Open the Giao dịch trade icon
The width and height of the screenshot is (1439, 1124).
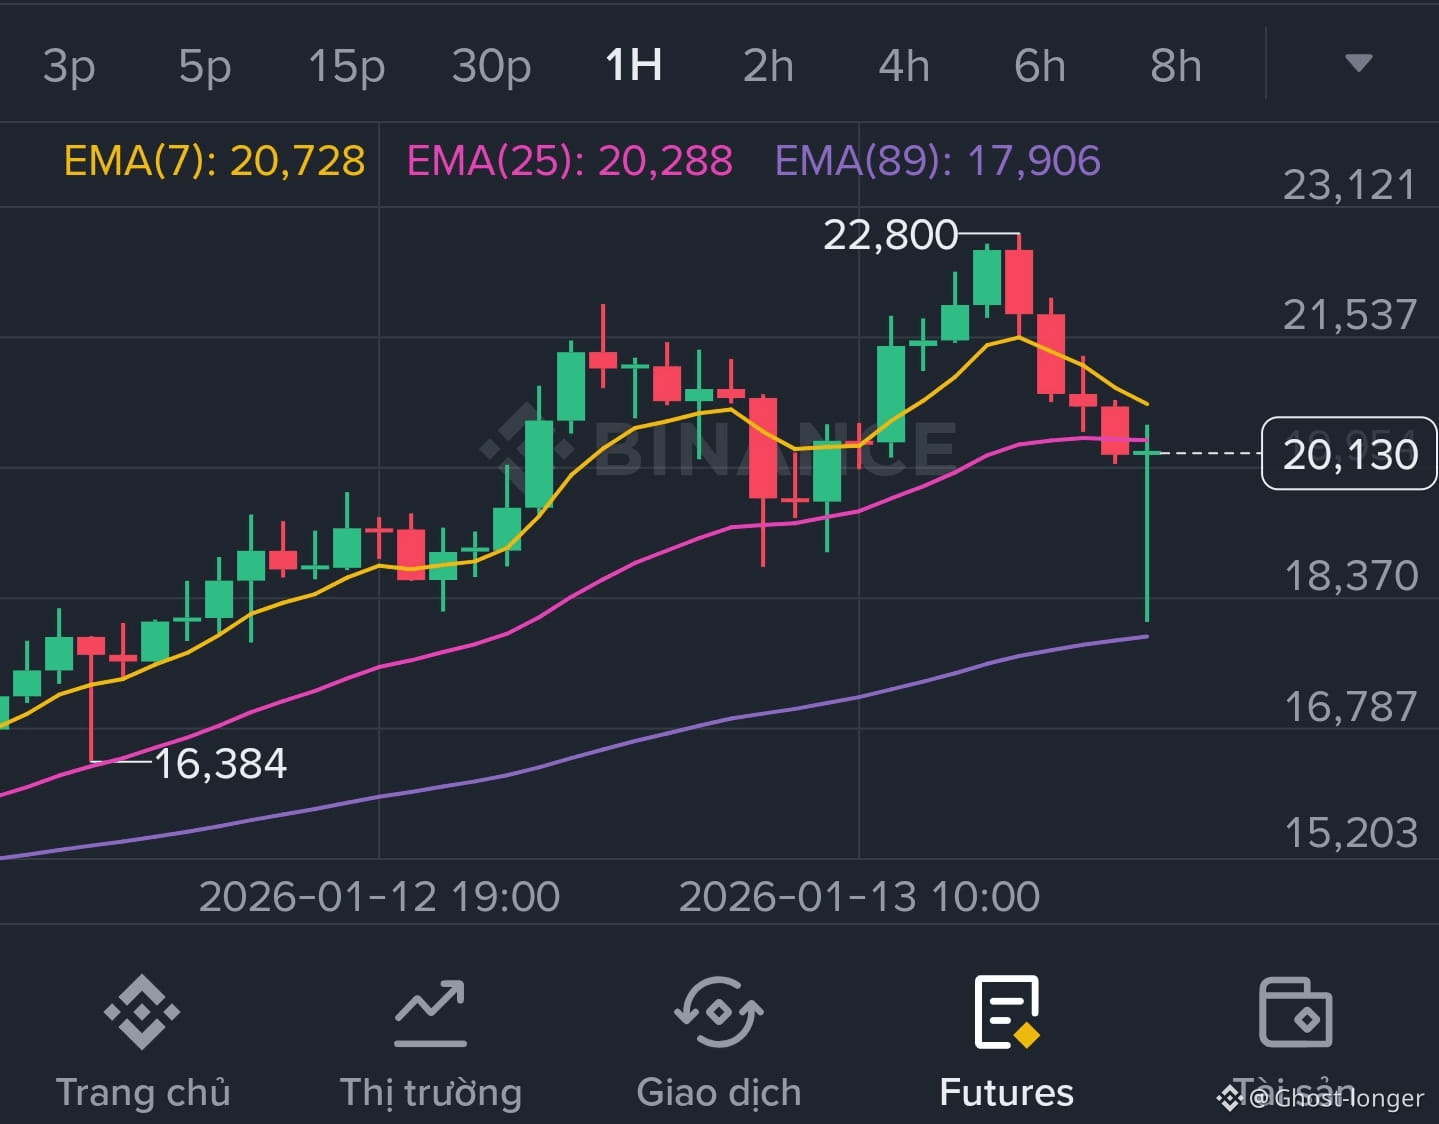(x=718, y=1012)
